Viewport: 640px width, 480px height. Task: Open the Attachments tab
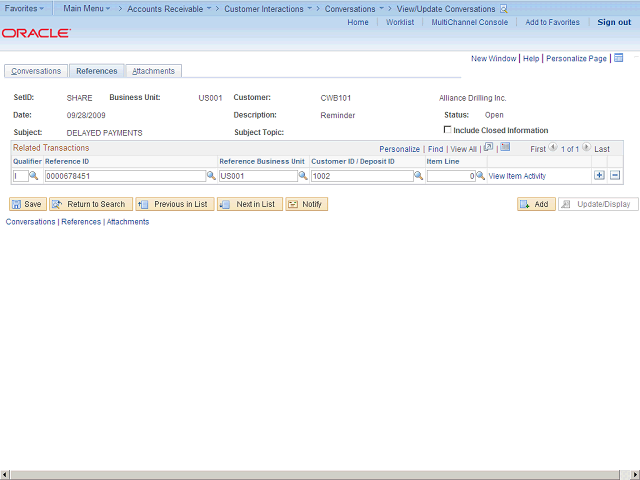tap(154, 71)
